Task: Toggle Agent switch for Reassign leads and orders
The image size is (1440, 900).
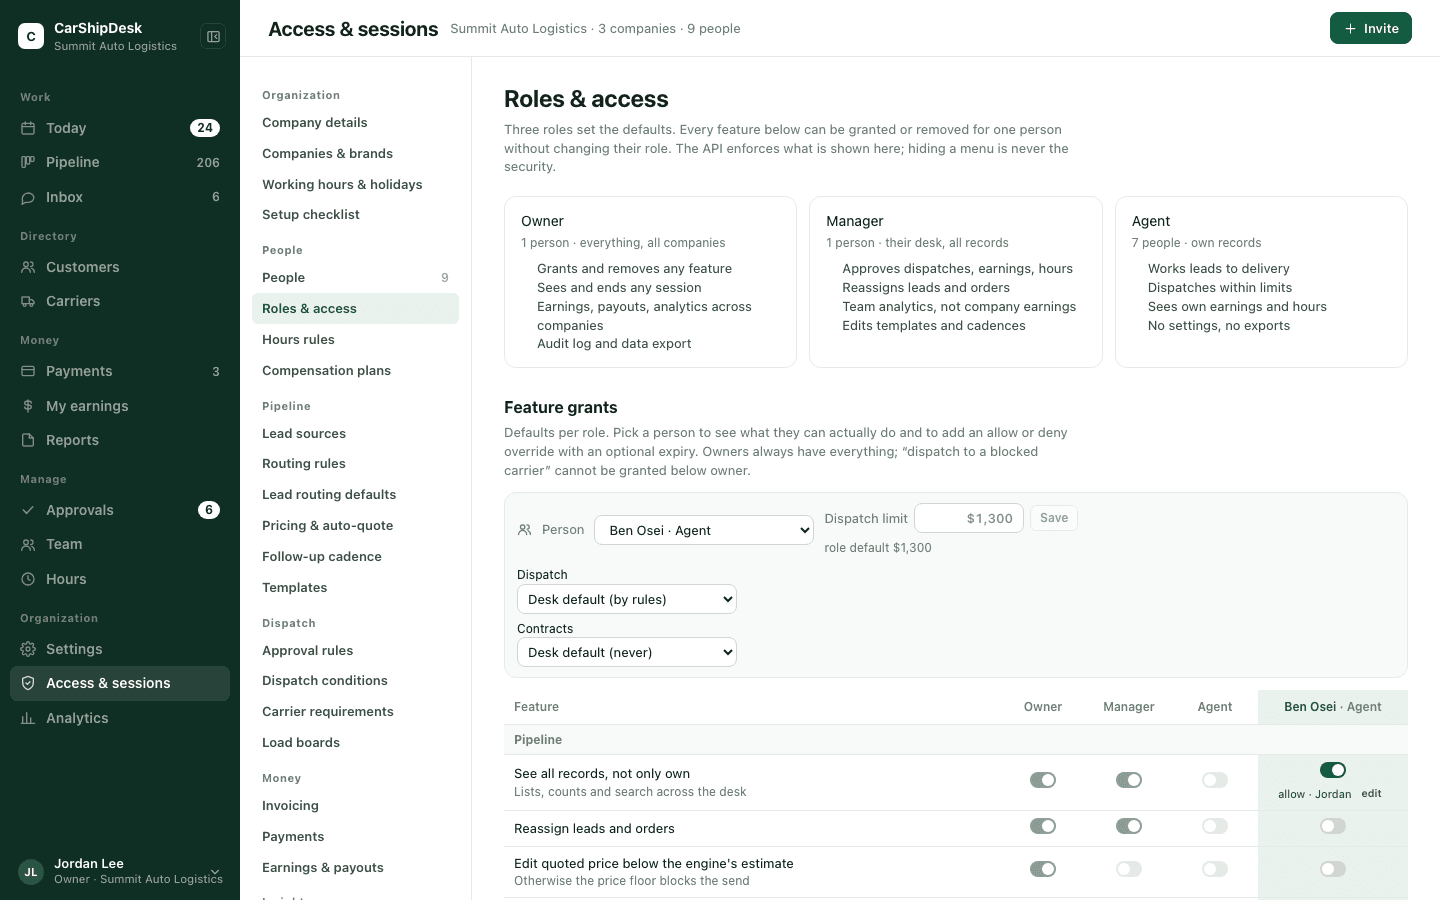Action: click(x=1215, y=826)
